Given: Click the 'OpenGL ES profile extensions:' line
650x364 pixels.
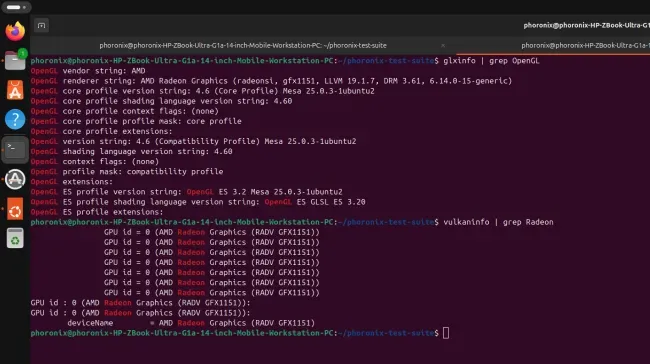Looking at the screenshot, I should tap(97, 212).
